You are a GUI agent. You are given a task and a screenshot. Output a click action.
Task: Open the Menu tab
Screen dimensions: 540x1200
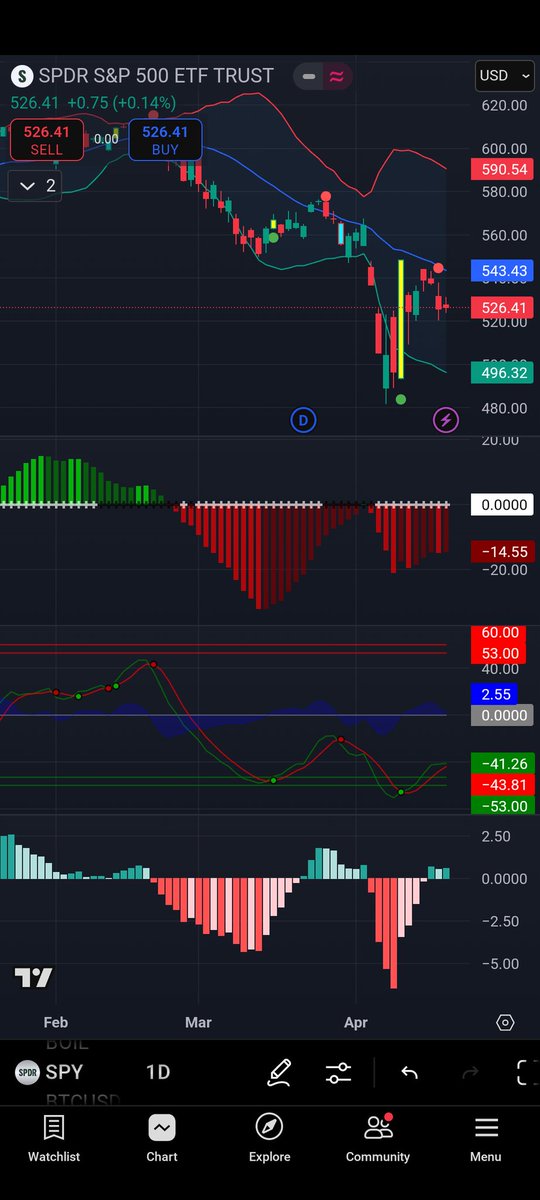coord(486,1140)
